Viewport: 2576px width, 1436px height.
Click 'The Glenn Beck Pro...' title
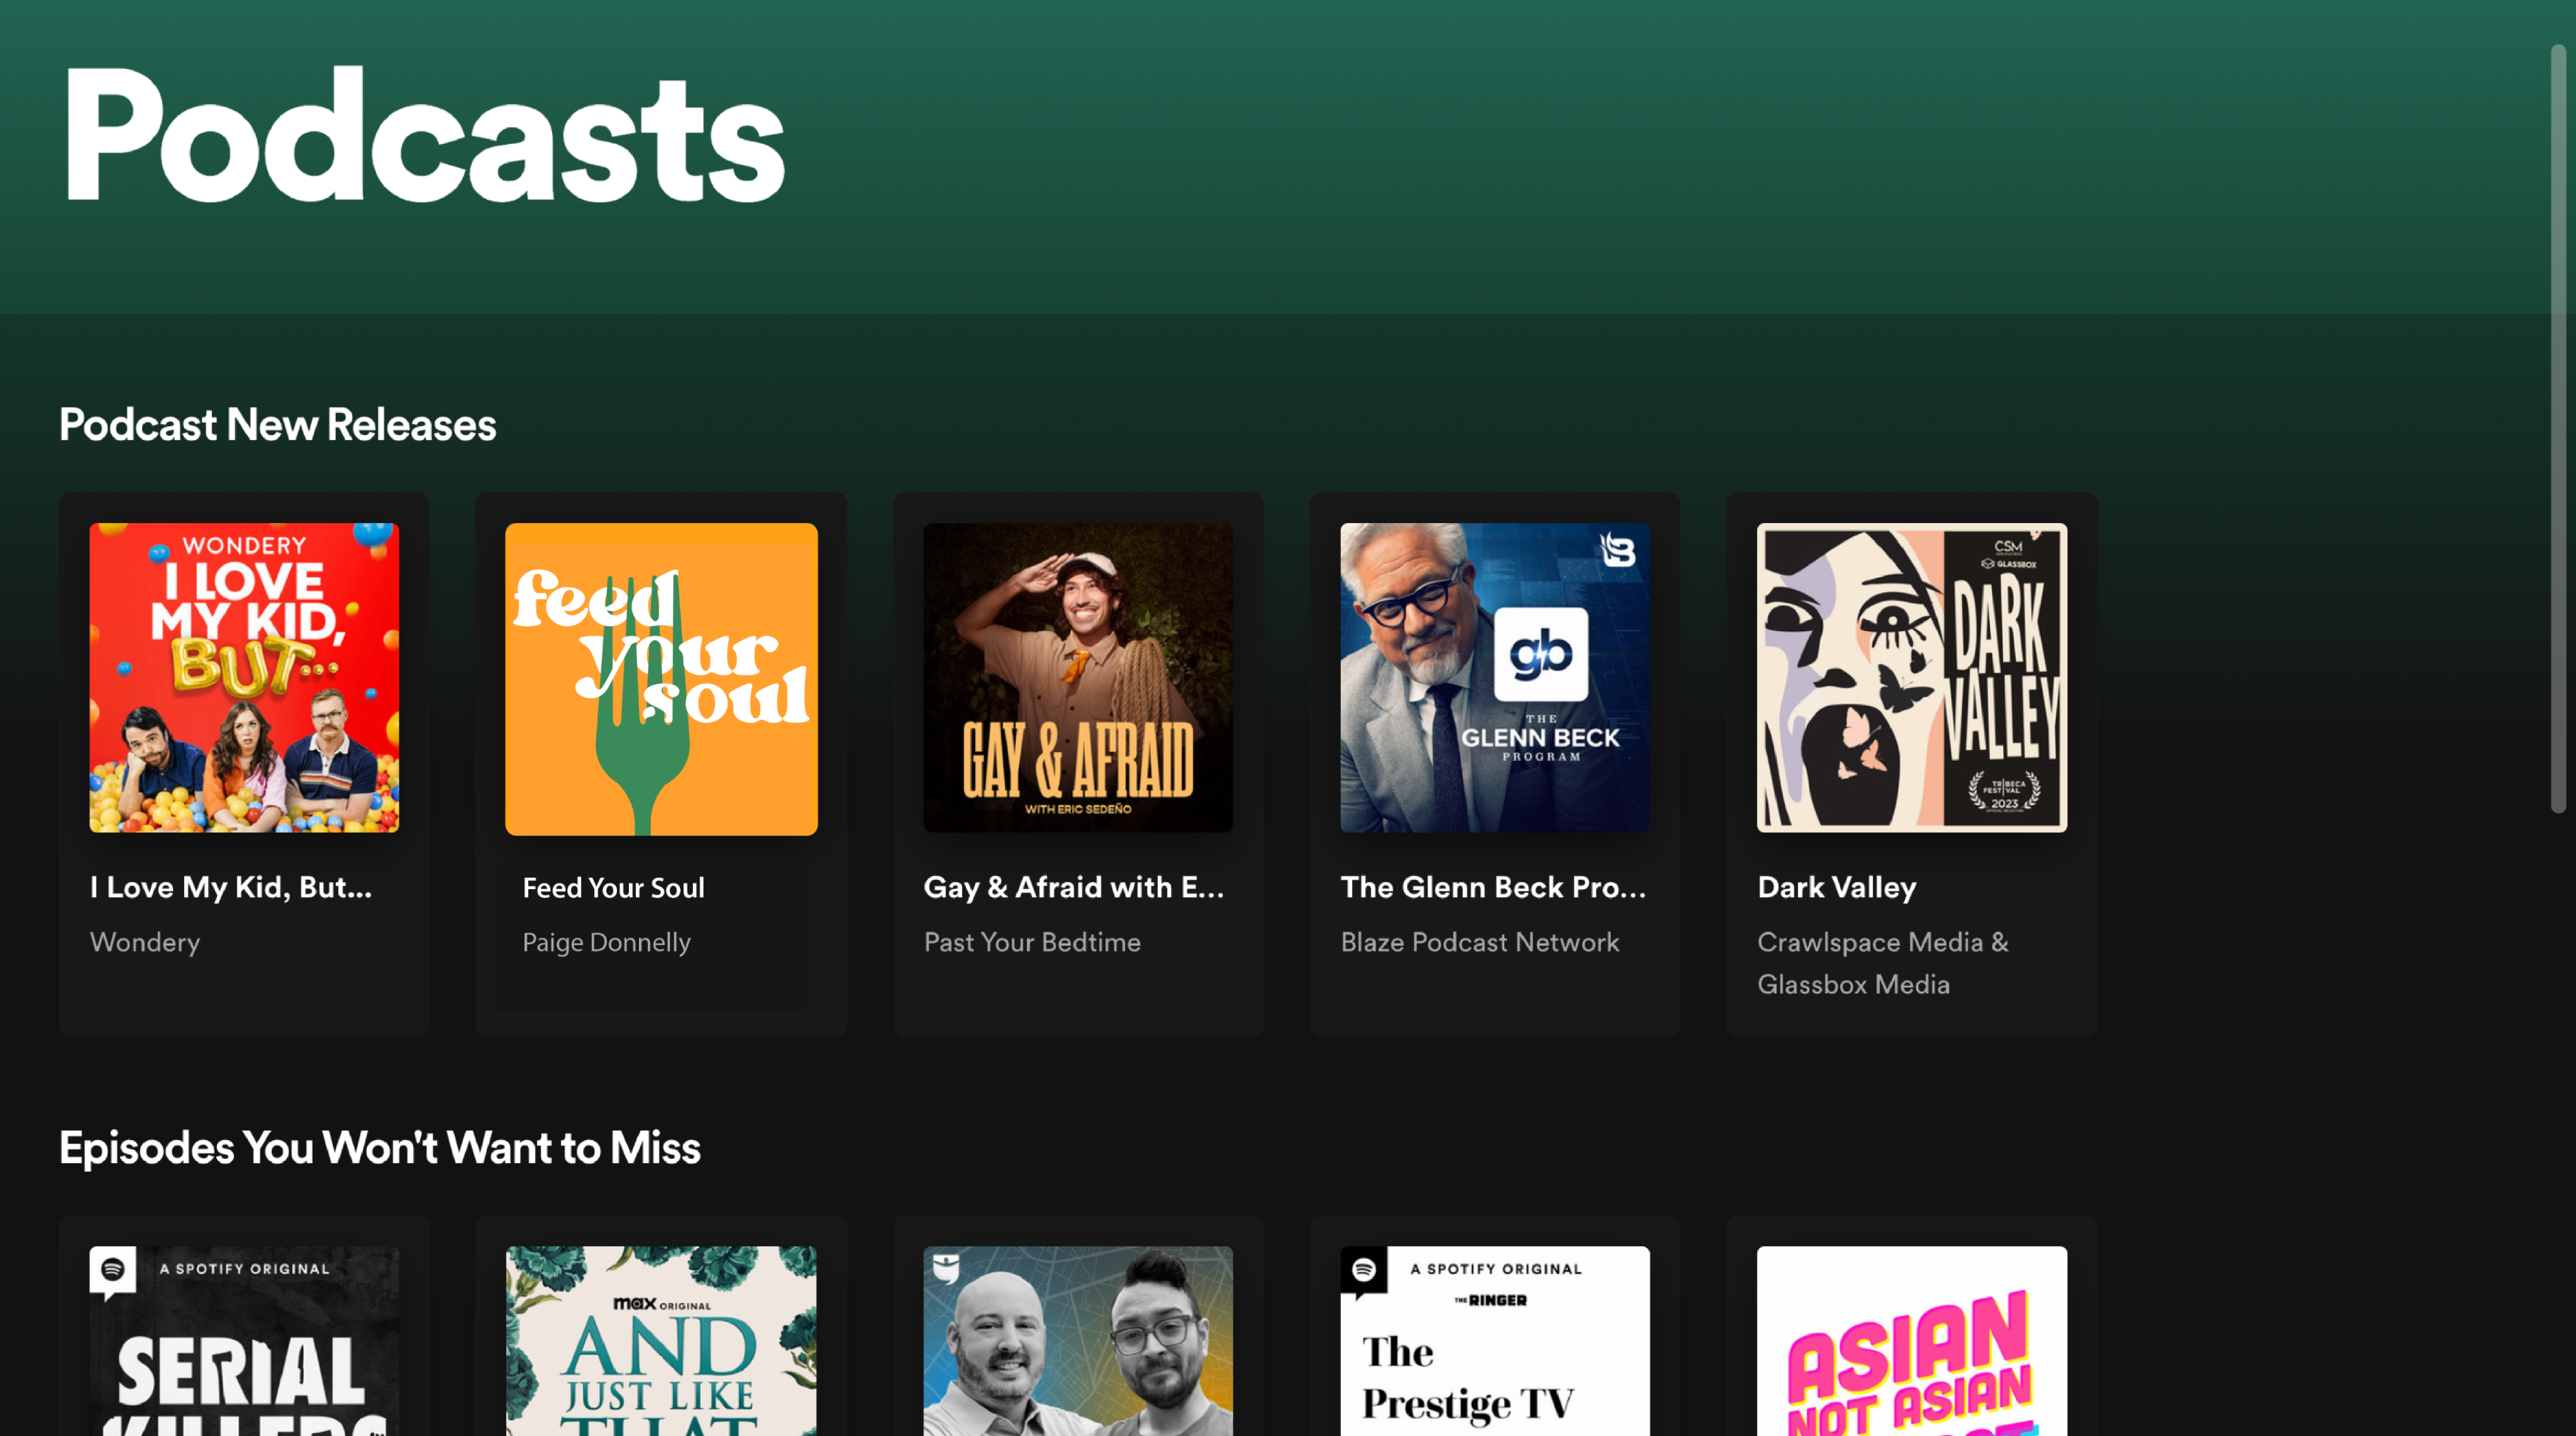[x=1492, y=887]
